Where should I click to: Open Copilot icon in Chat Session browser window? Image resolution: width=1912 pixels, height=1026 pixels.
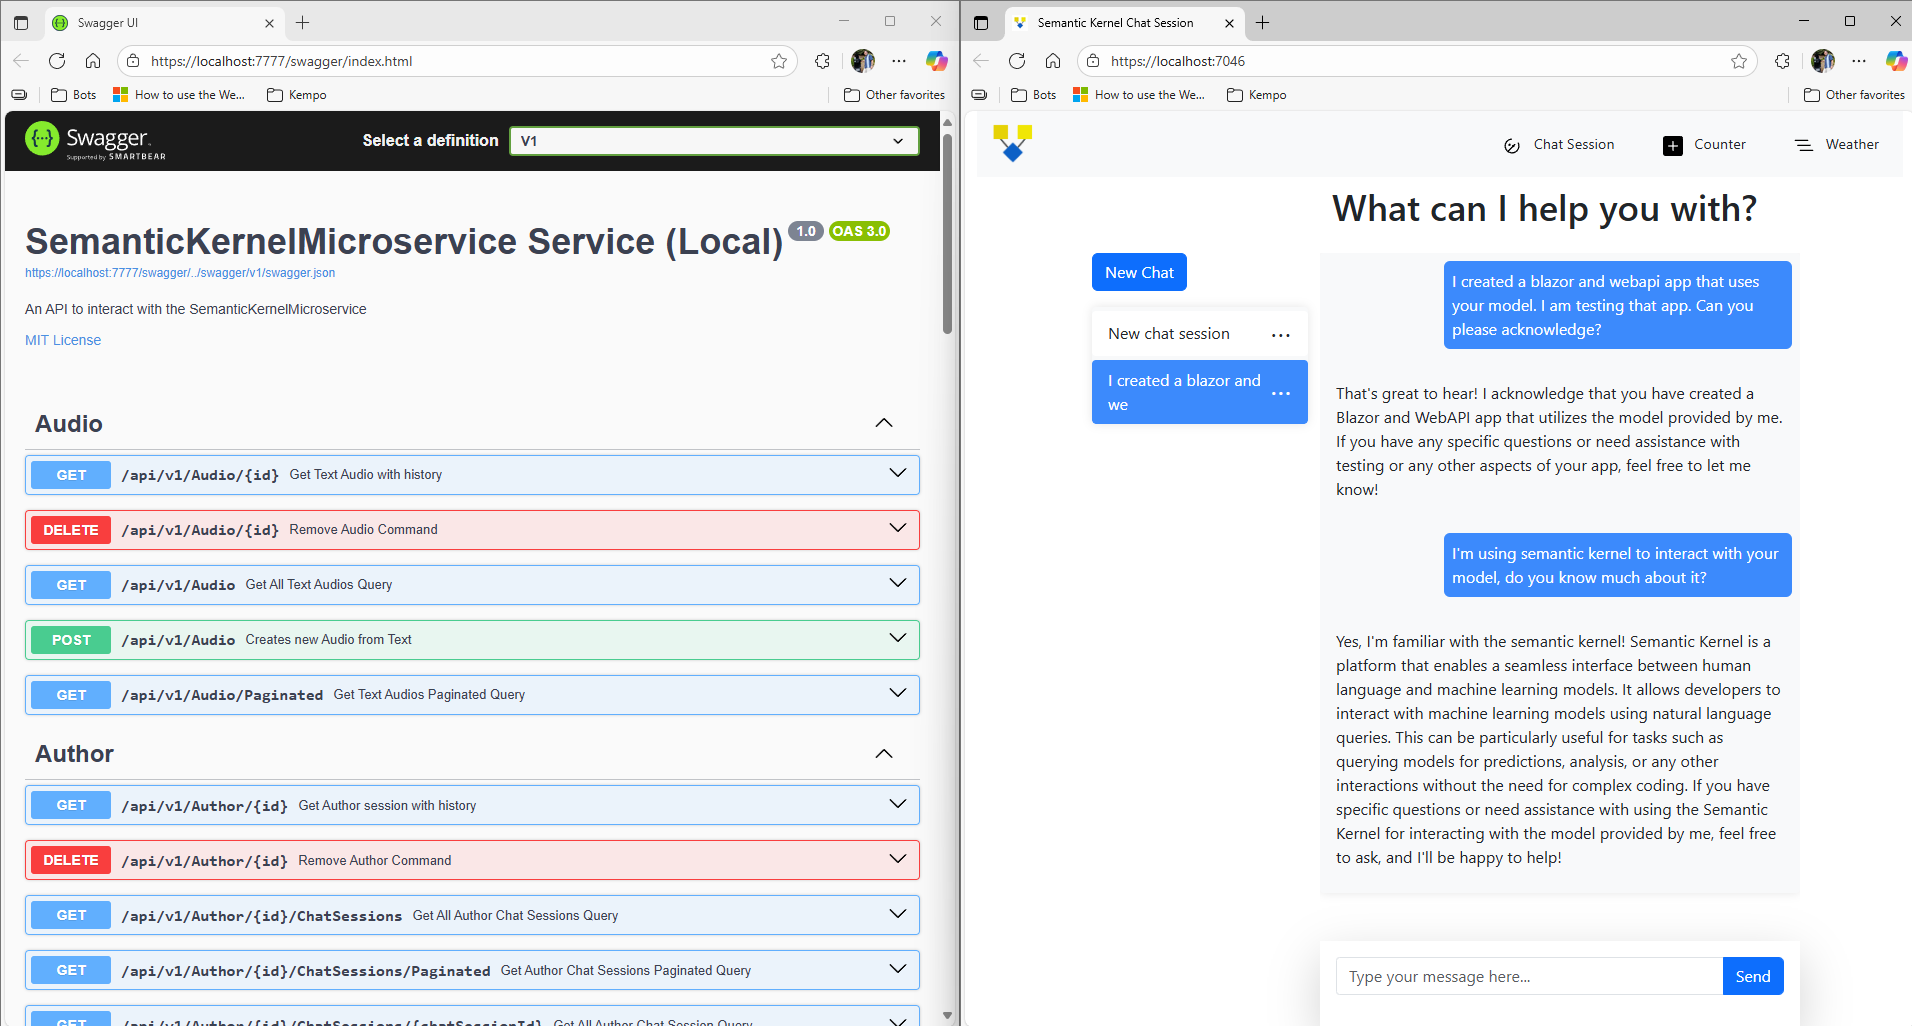(x=1896, y=61)
